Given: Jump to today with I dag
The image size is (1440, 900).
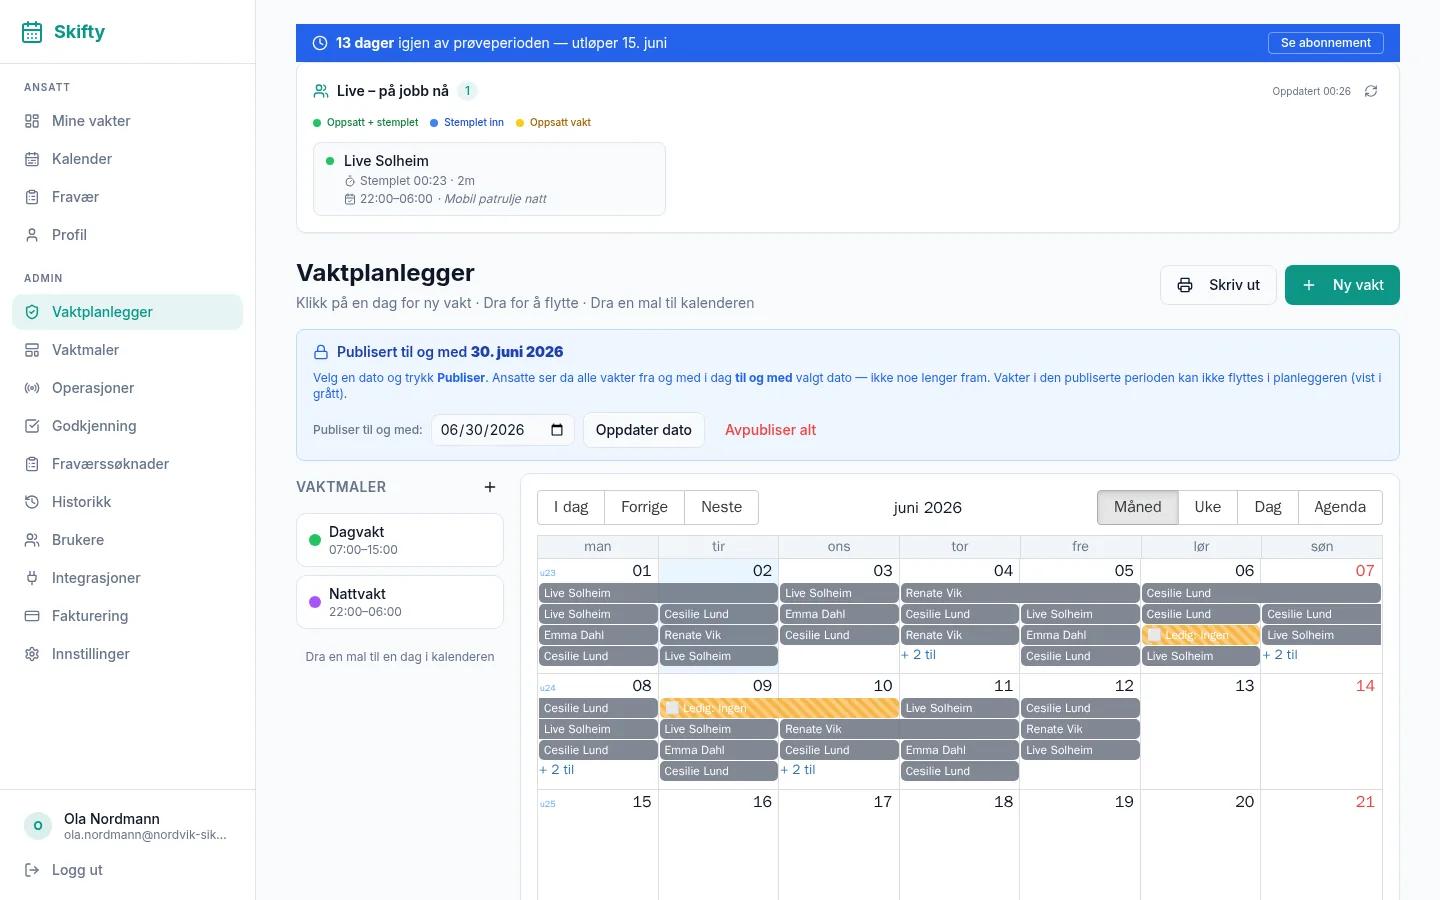Looking at the screenshot, I should point(571,507).
